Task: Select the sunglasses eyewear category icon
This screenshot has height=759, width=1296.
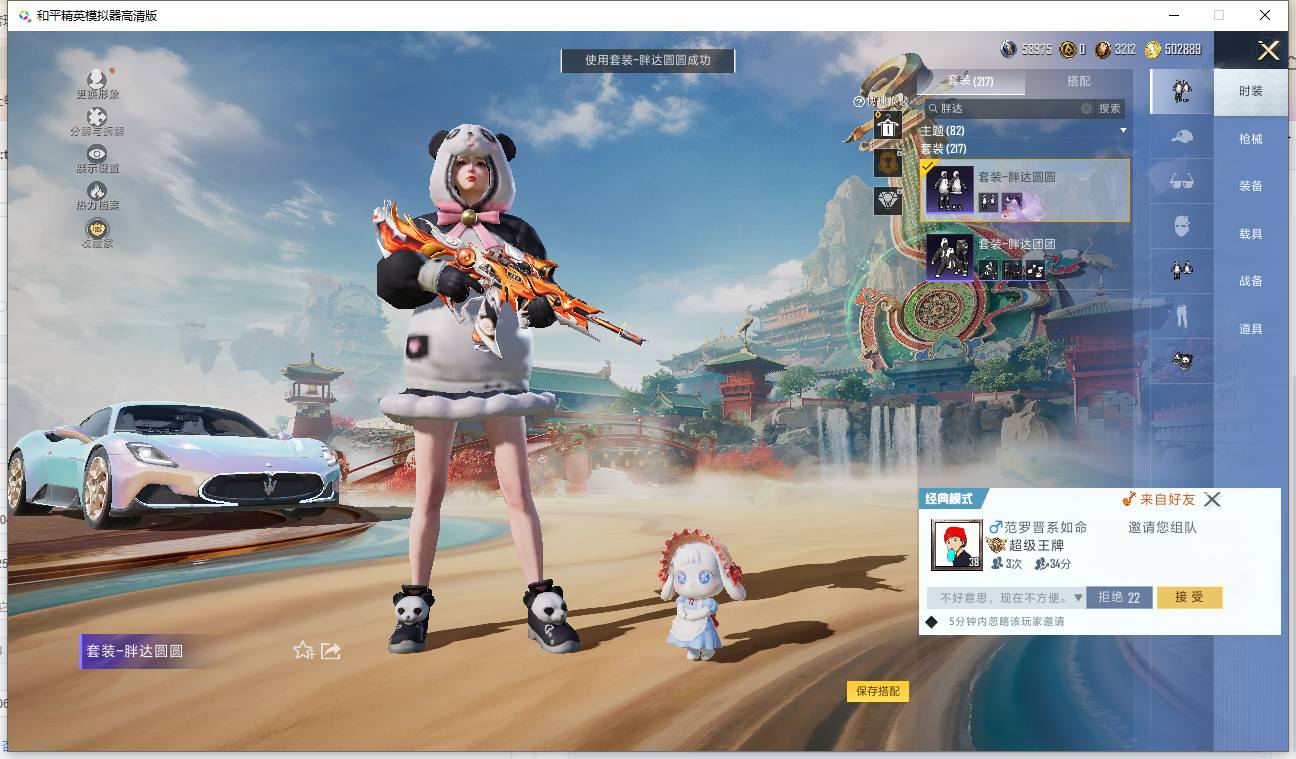Action: pos(1181,181)
